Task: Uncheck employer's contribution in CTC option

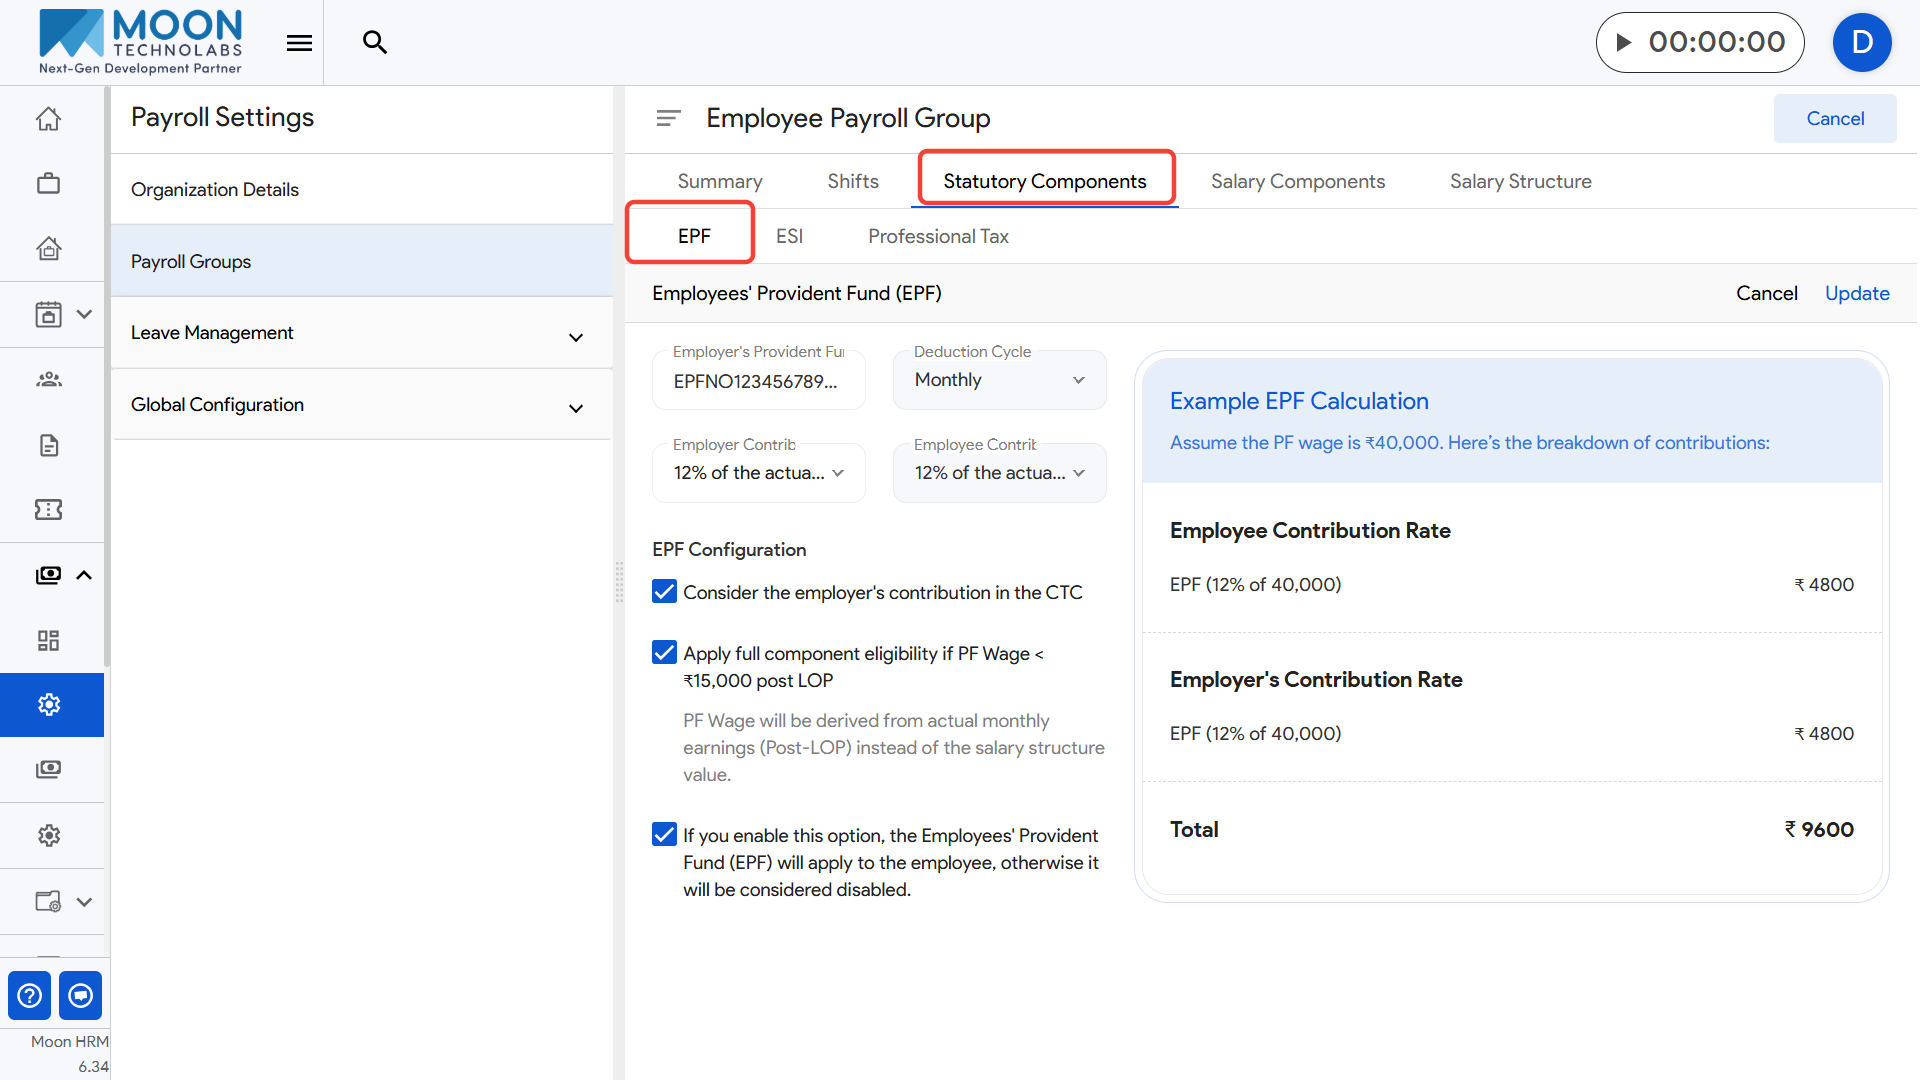Action: click(x=664, y=592)
